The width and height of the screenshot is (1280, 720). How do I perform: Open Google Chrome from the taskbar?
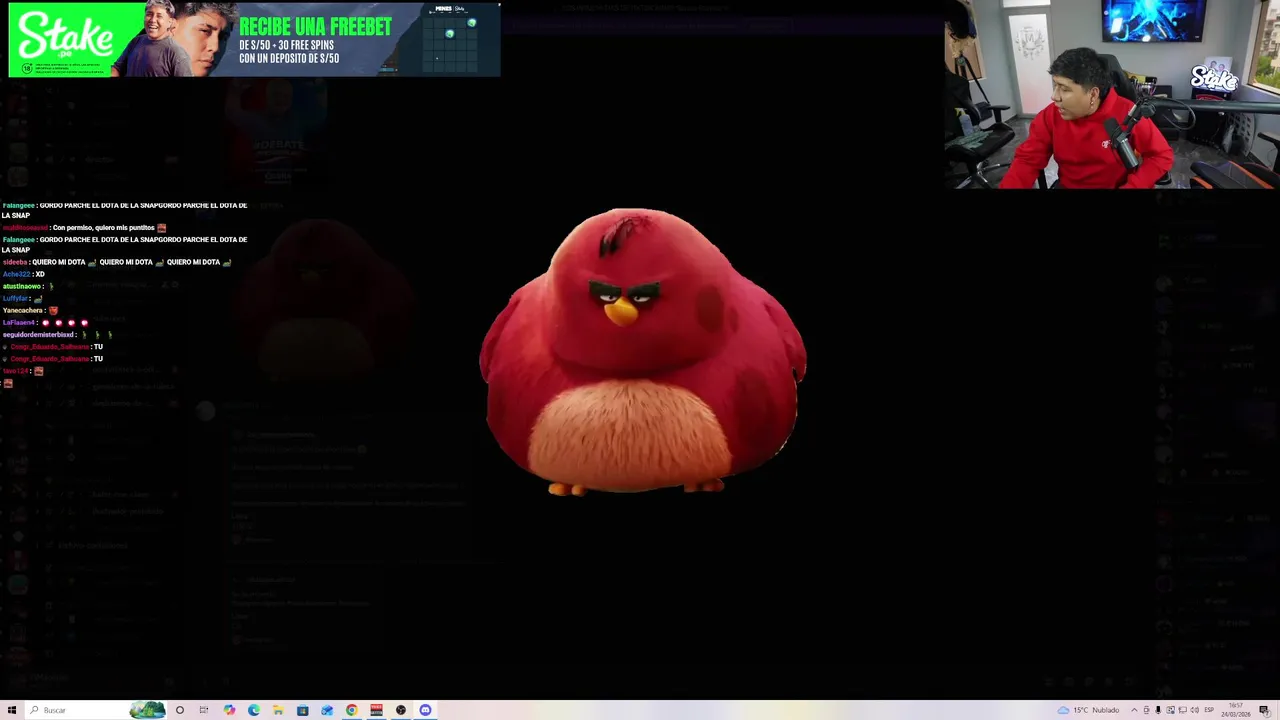[x=352, y=710]
